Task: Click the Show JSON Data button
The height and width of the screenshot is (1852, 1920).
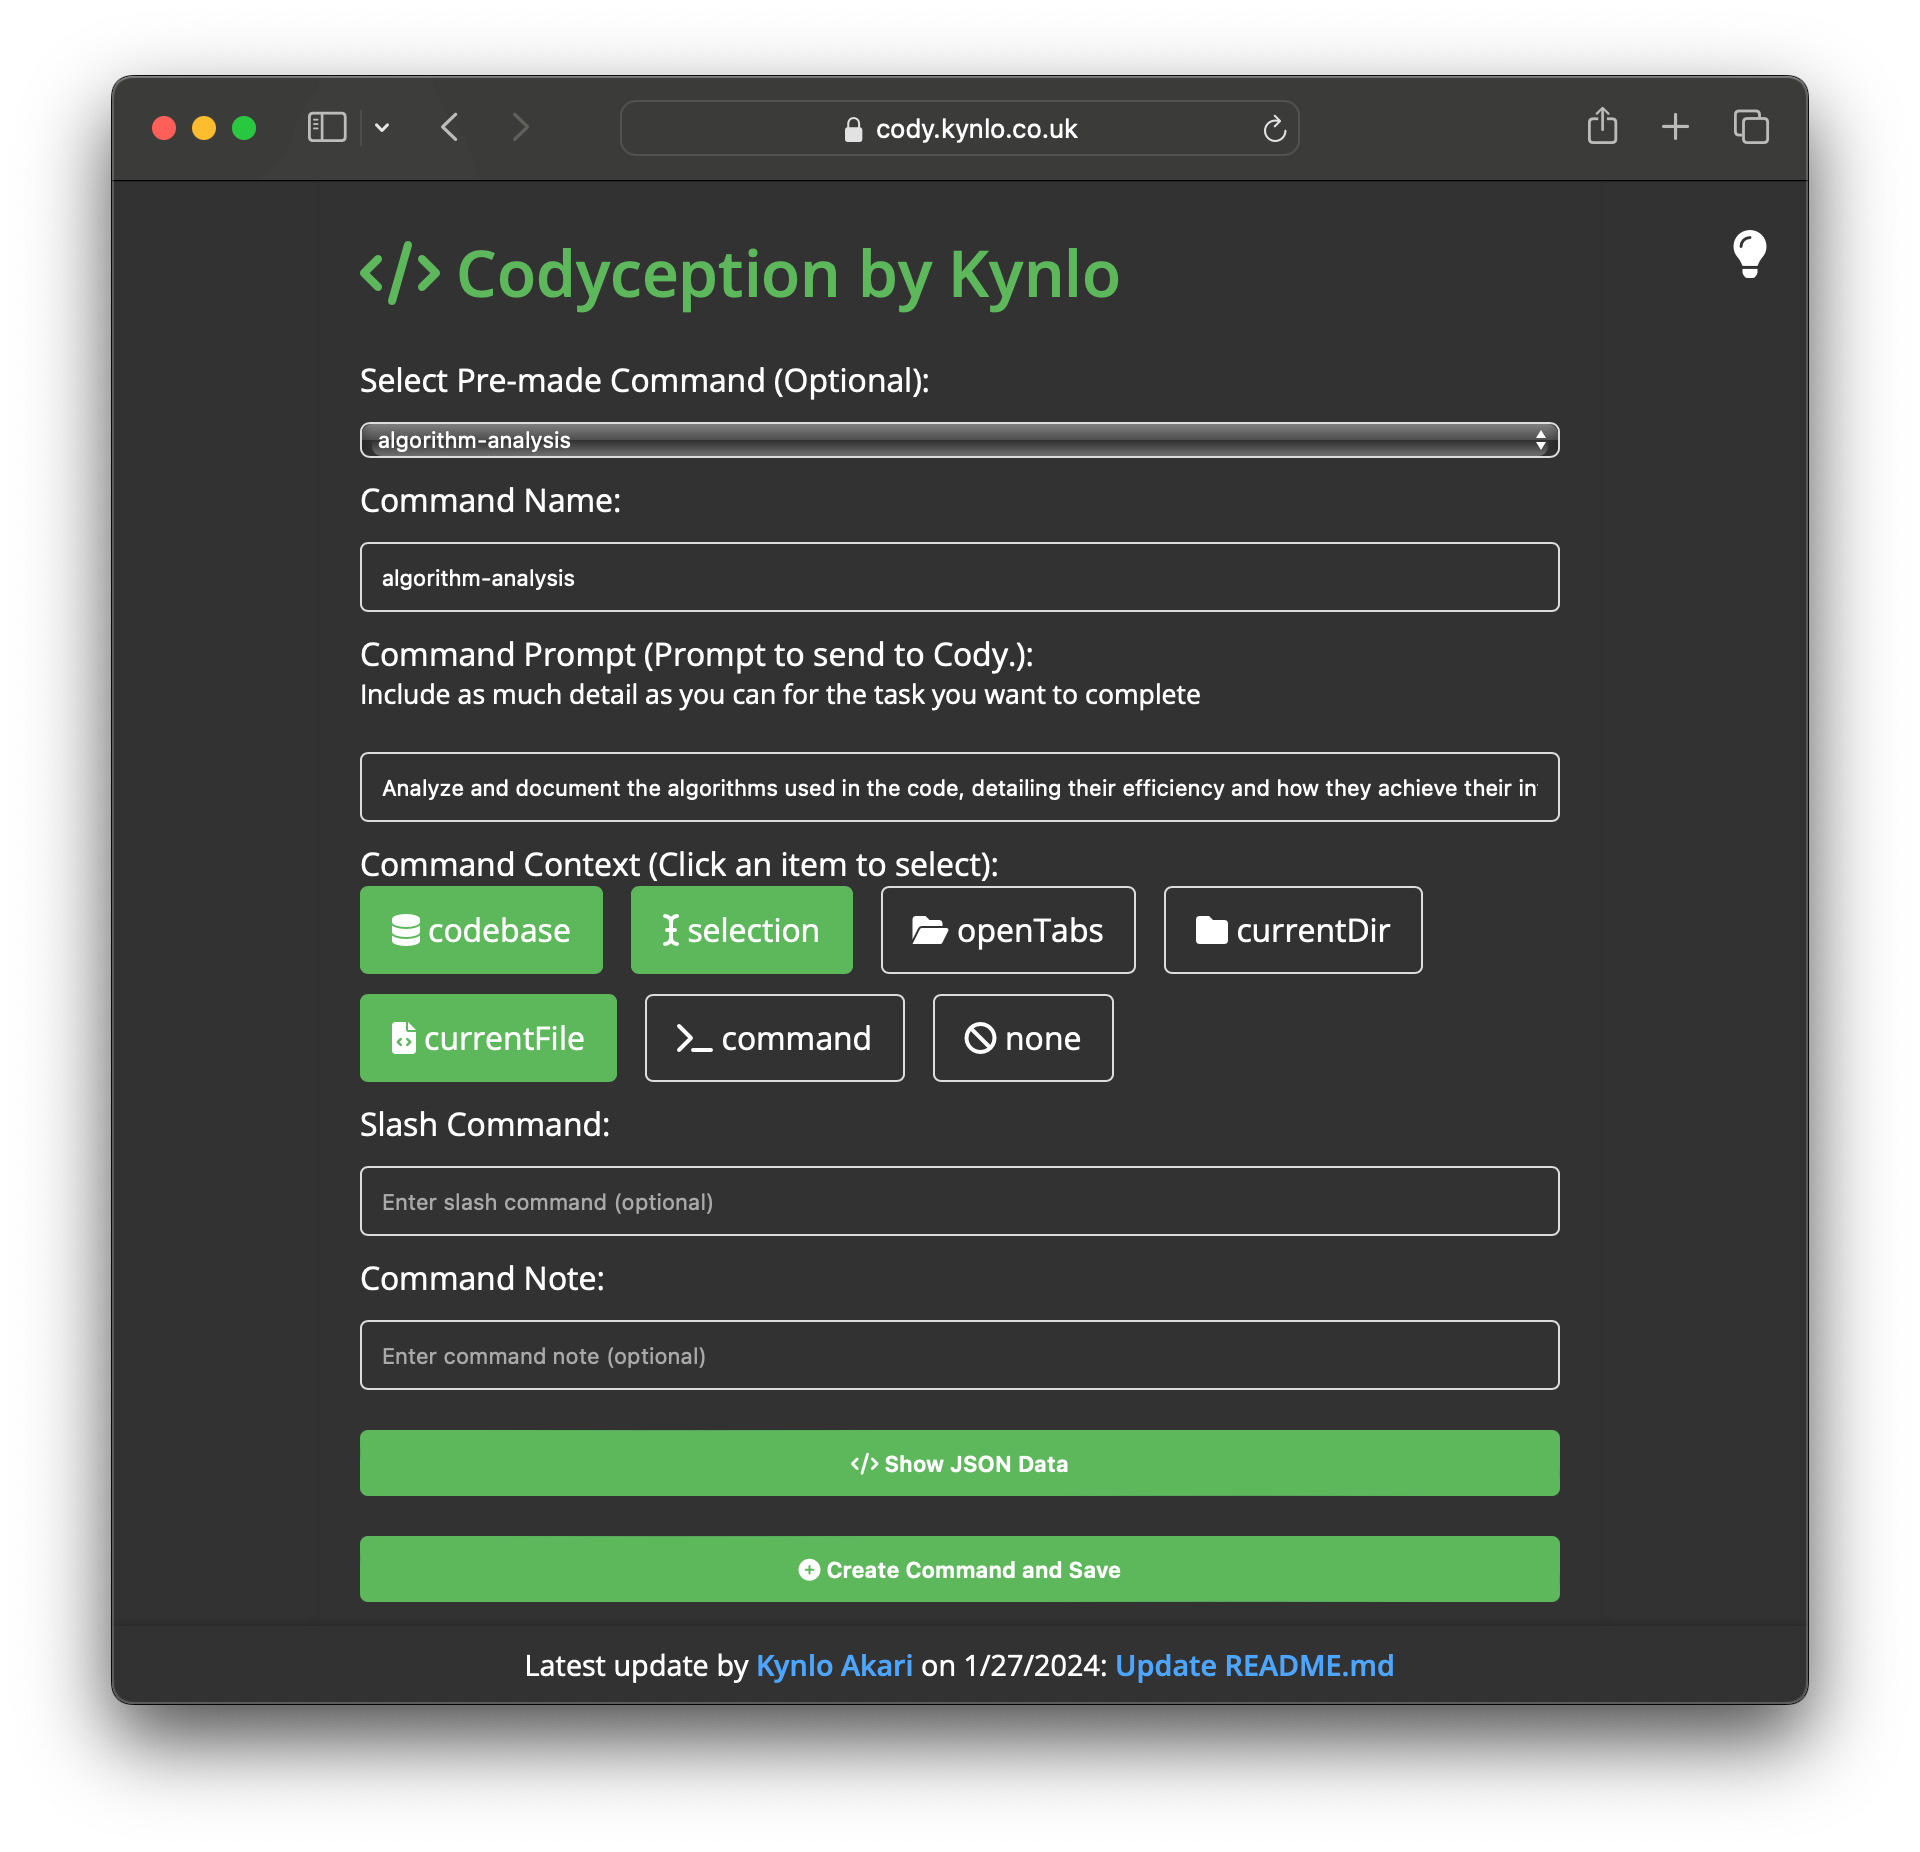Action: coord(960,1463)
